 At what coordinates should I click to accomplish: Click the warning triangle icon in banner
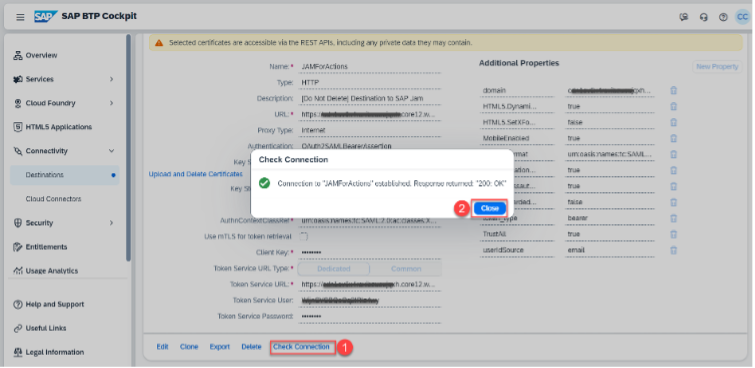pyautogui.click(x=159, y=43)
